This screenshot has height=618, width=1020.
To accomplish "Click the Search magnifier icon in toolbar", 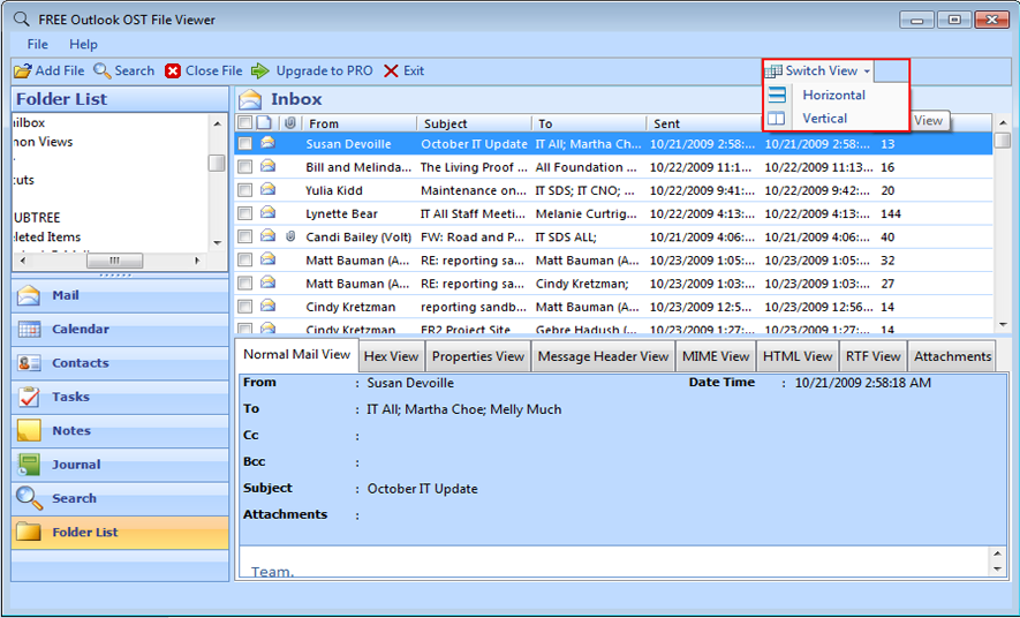I will 102,70.
